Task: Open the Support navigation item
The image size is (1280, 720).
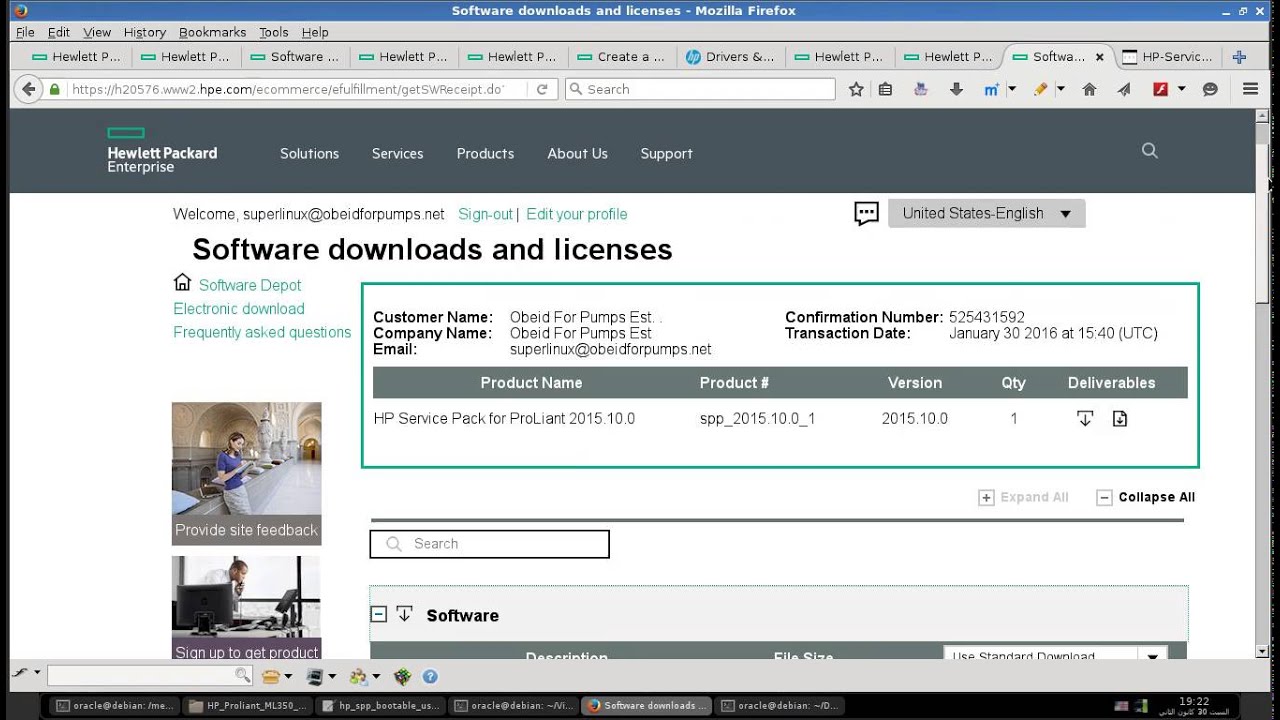Action: click(666, 153)
